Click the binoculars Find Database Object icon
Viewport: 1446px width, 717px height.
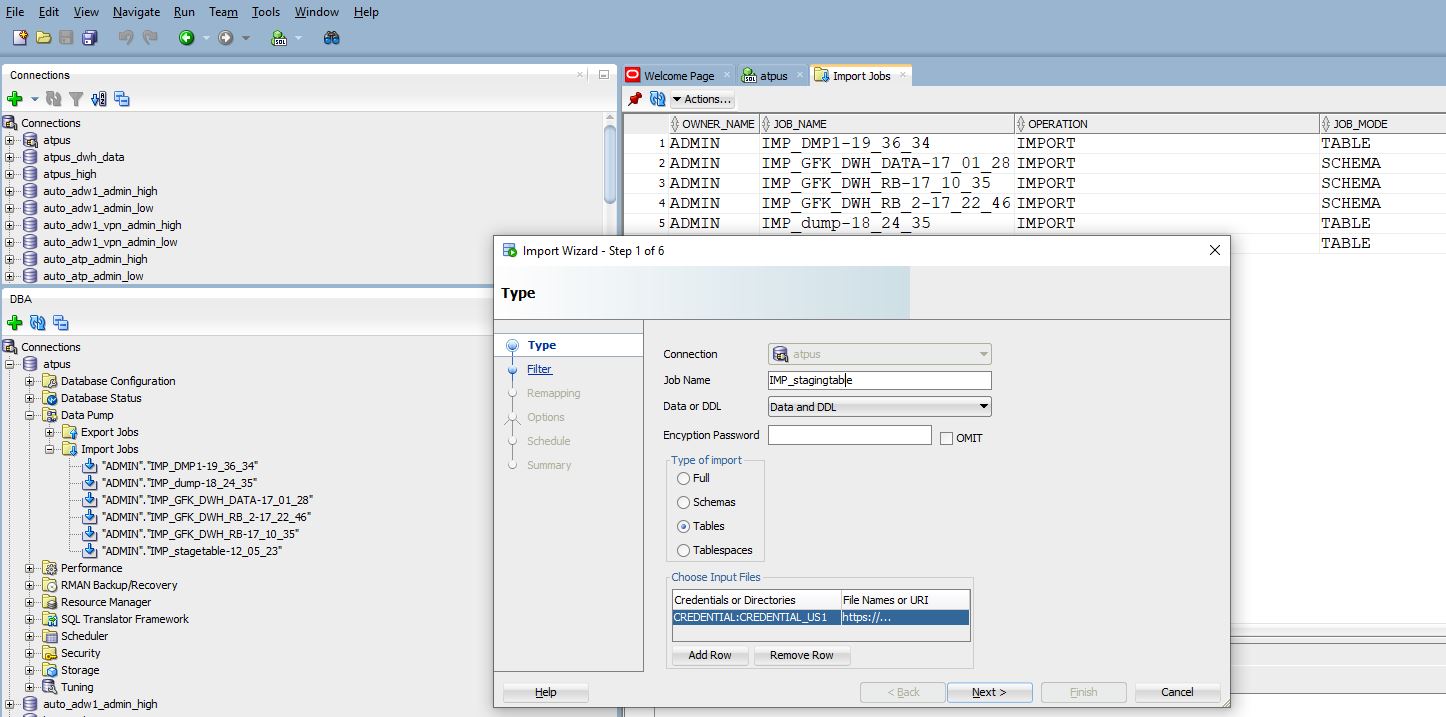coord(332,38)
